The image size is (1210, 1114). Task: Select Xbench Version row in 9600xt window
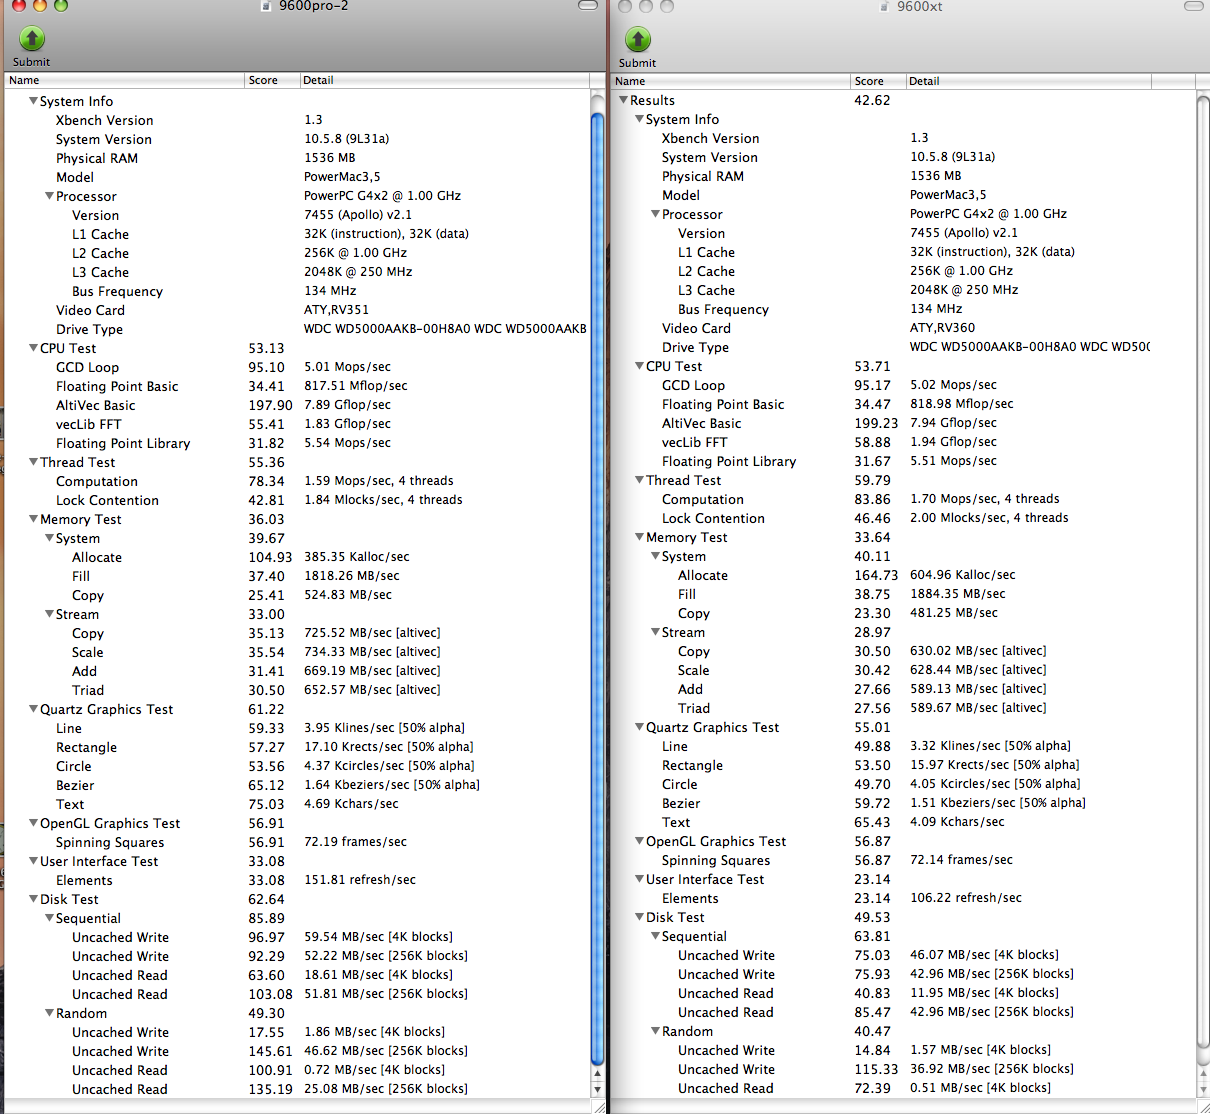click(903, 138)
